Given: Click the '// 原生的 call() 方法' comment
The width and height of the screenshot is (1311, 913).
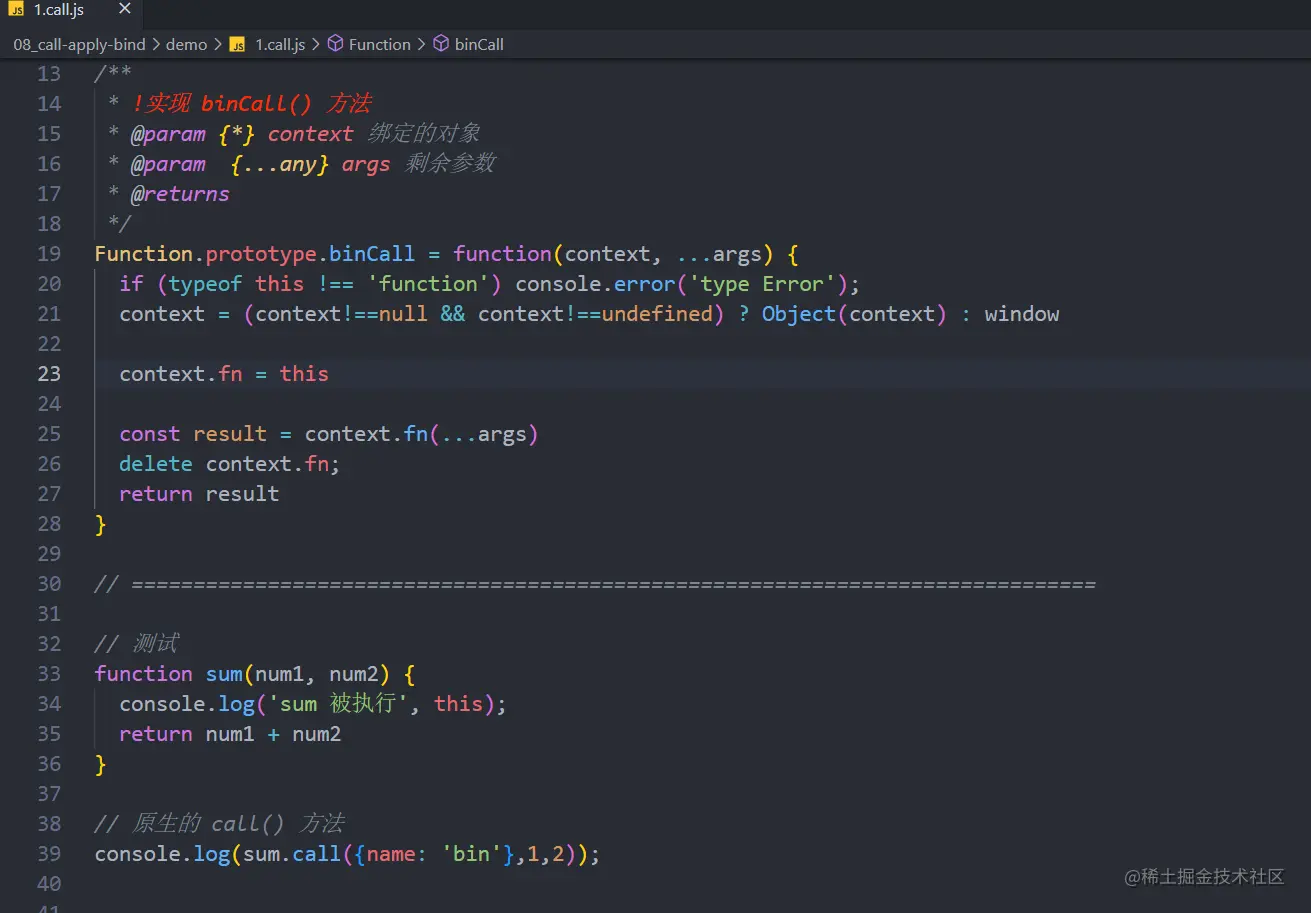Looking at the screenshot, I should click(x=220, y=824).
